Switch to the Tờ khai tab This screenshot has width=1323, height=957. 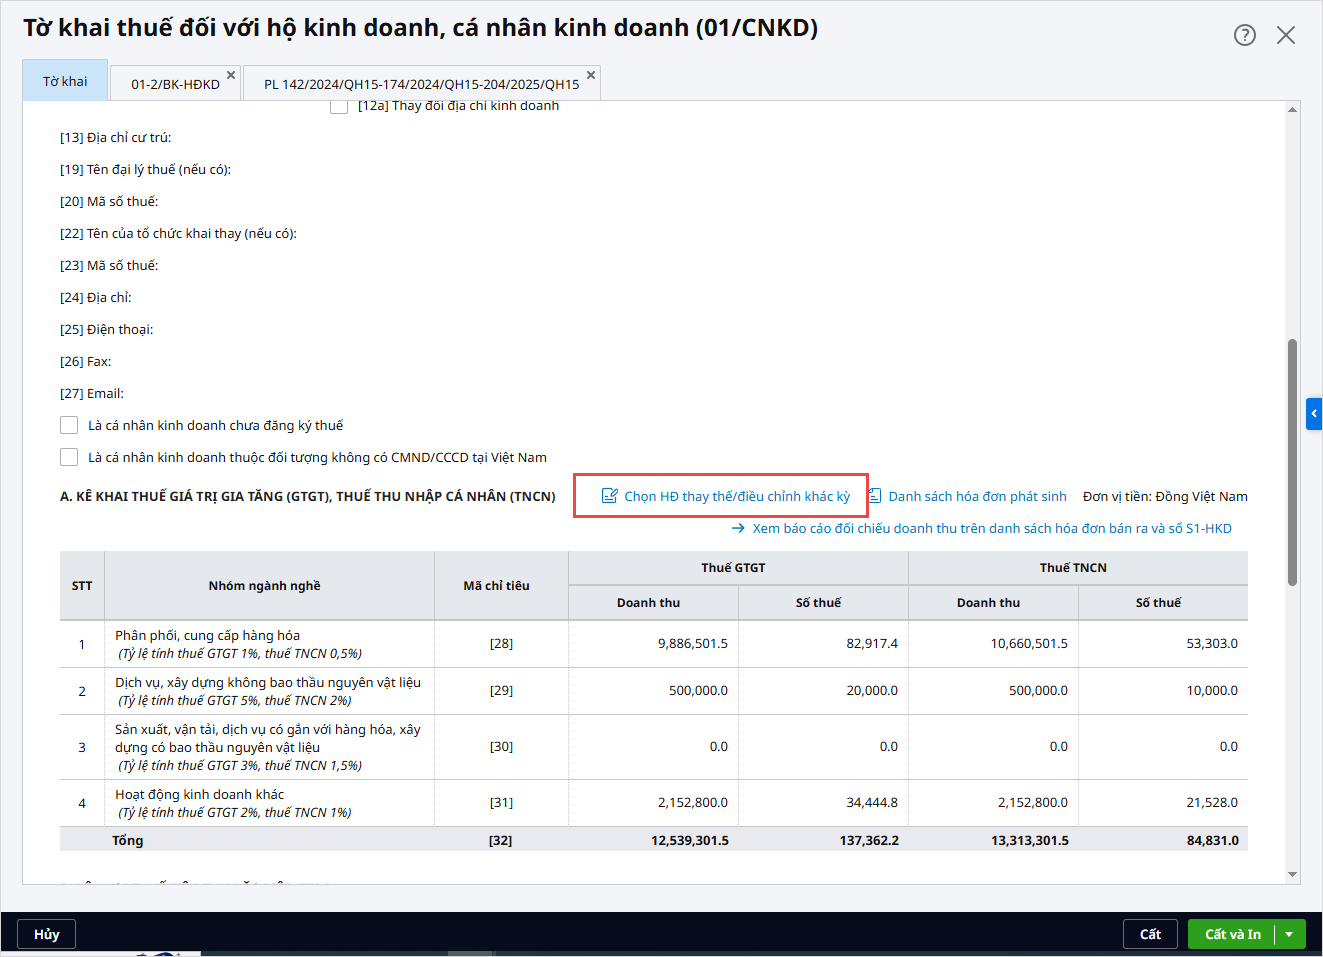(x=65, y=81)
